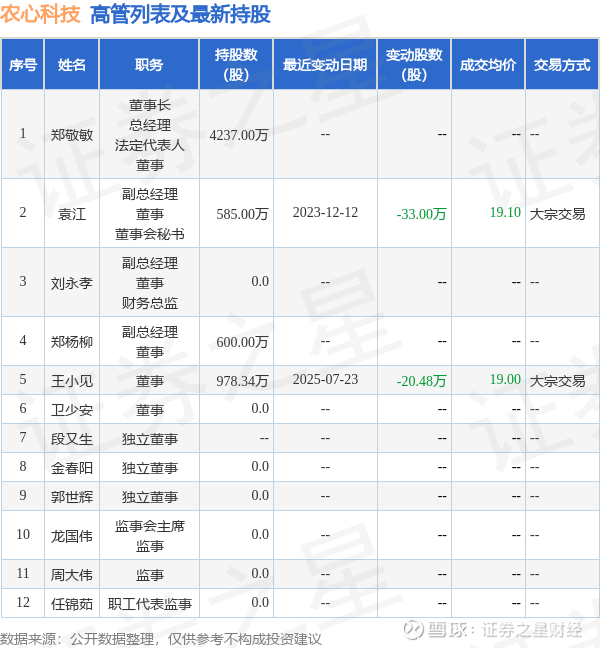Select the name 金春阳
Image resolution: width=600 pixels, height=648 pixels.
72,468
